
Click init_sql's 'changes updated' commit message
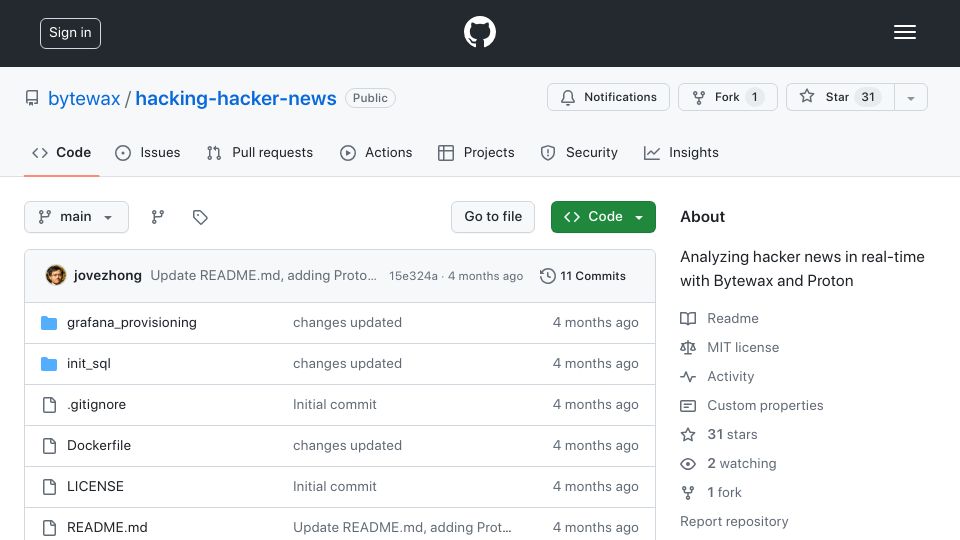(x=347, y=364)
